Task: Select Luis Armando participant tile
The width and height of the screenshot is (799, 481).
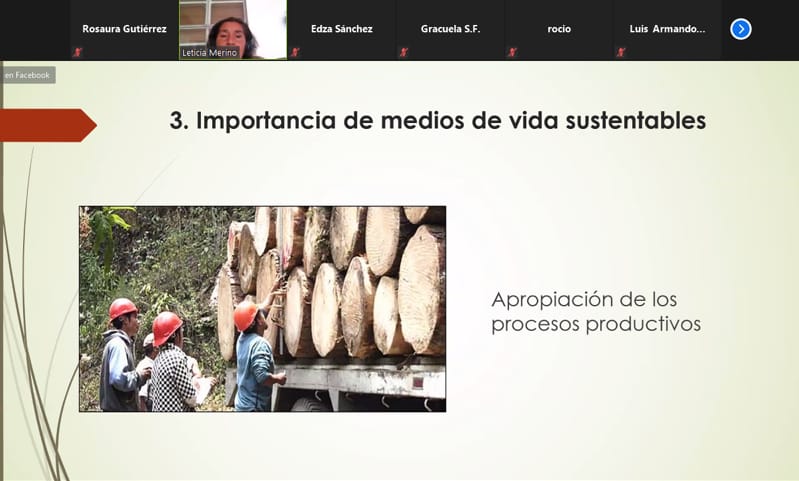Action: click(667, 29)
